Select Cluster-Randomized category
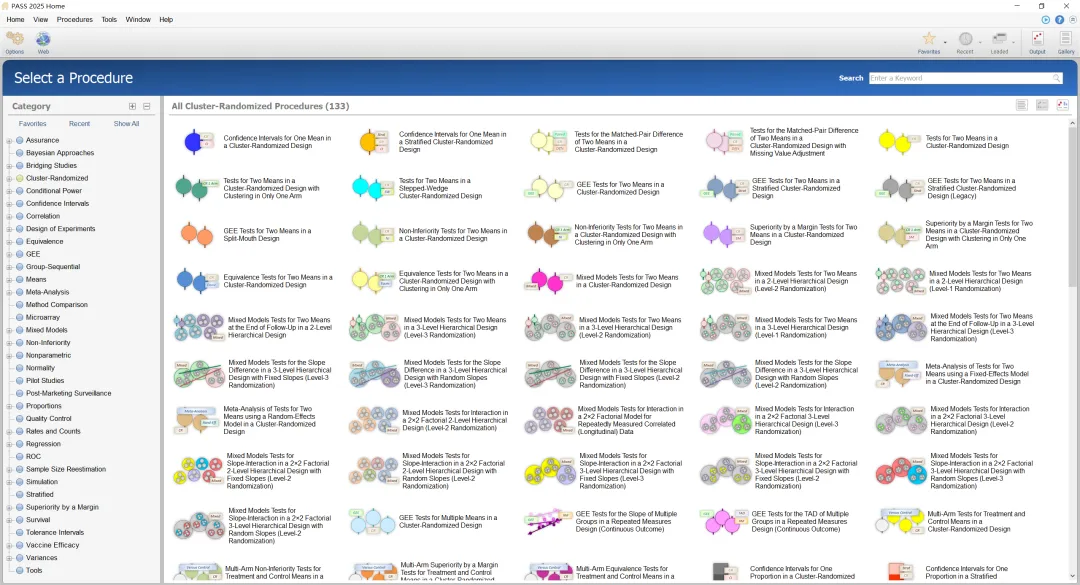 pos(57,178)
